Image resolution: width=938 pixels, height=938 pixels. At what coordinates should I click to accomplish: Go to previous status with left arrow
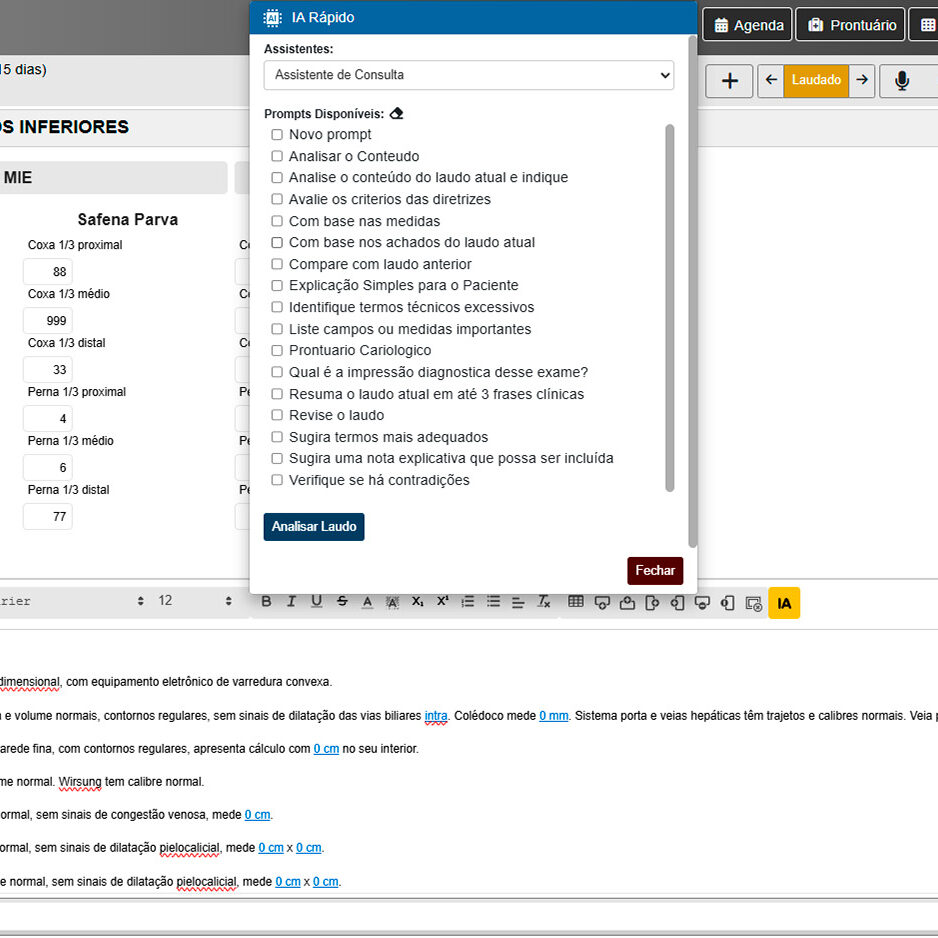click(771, 80)
